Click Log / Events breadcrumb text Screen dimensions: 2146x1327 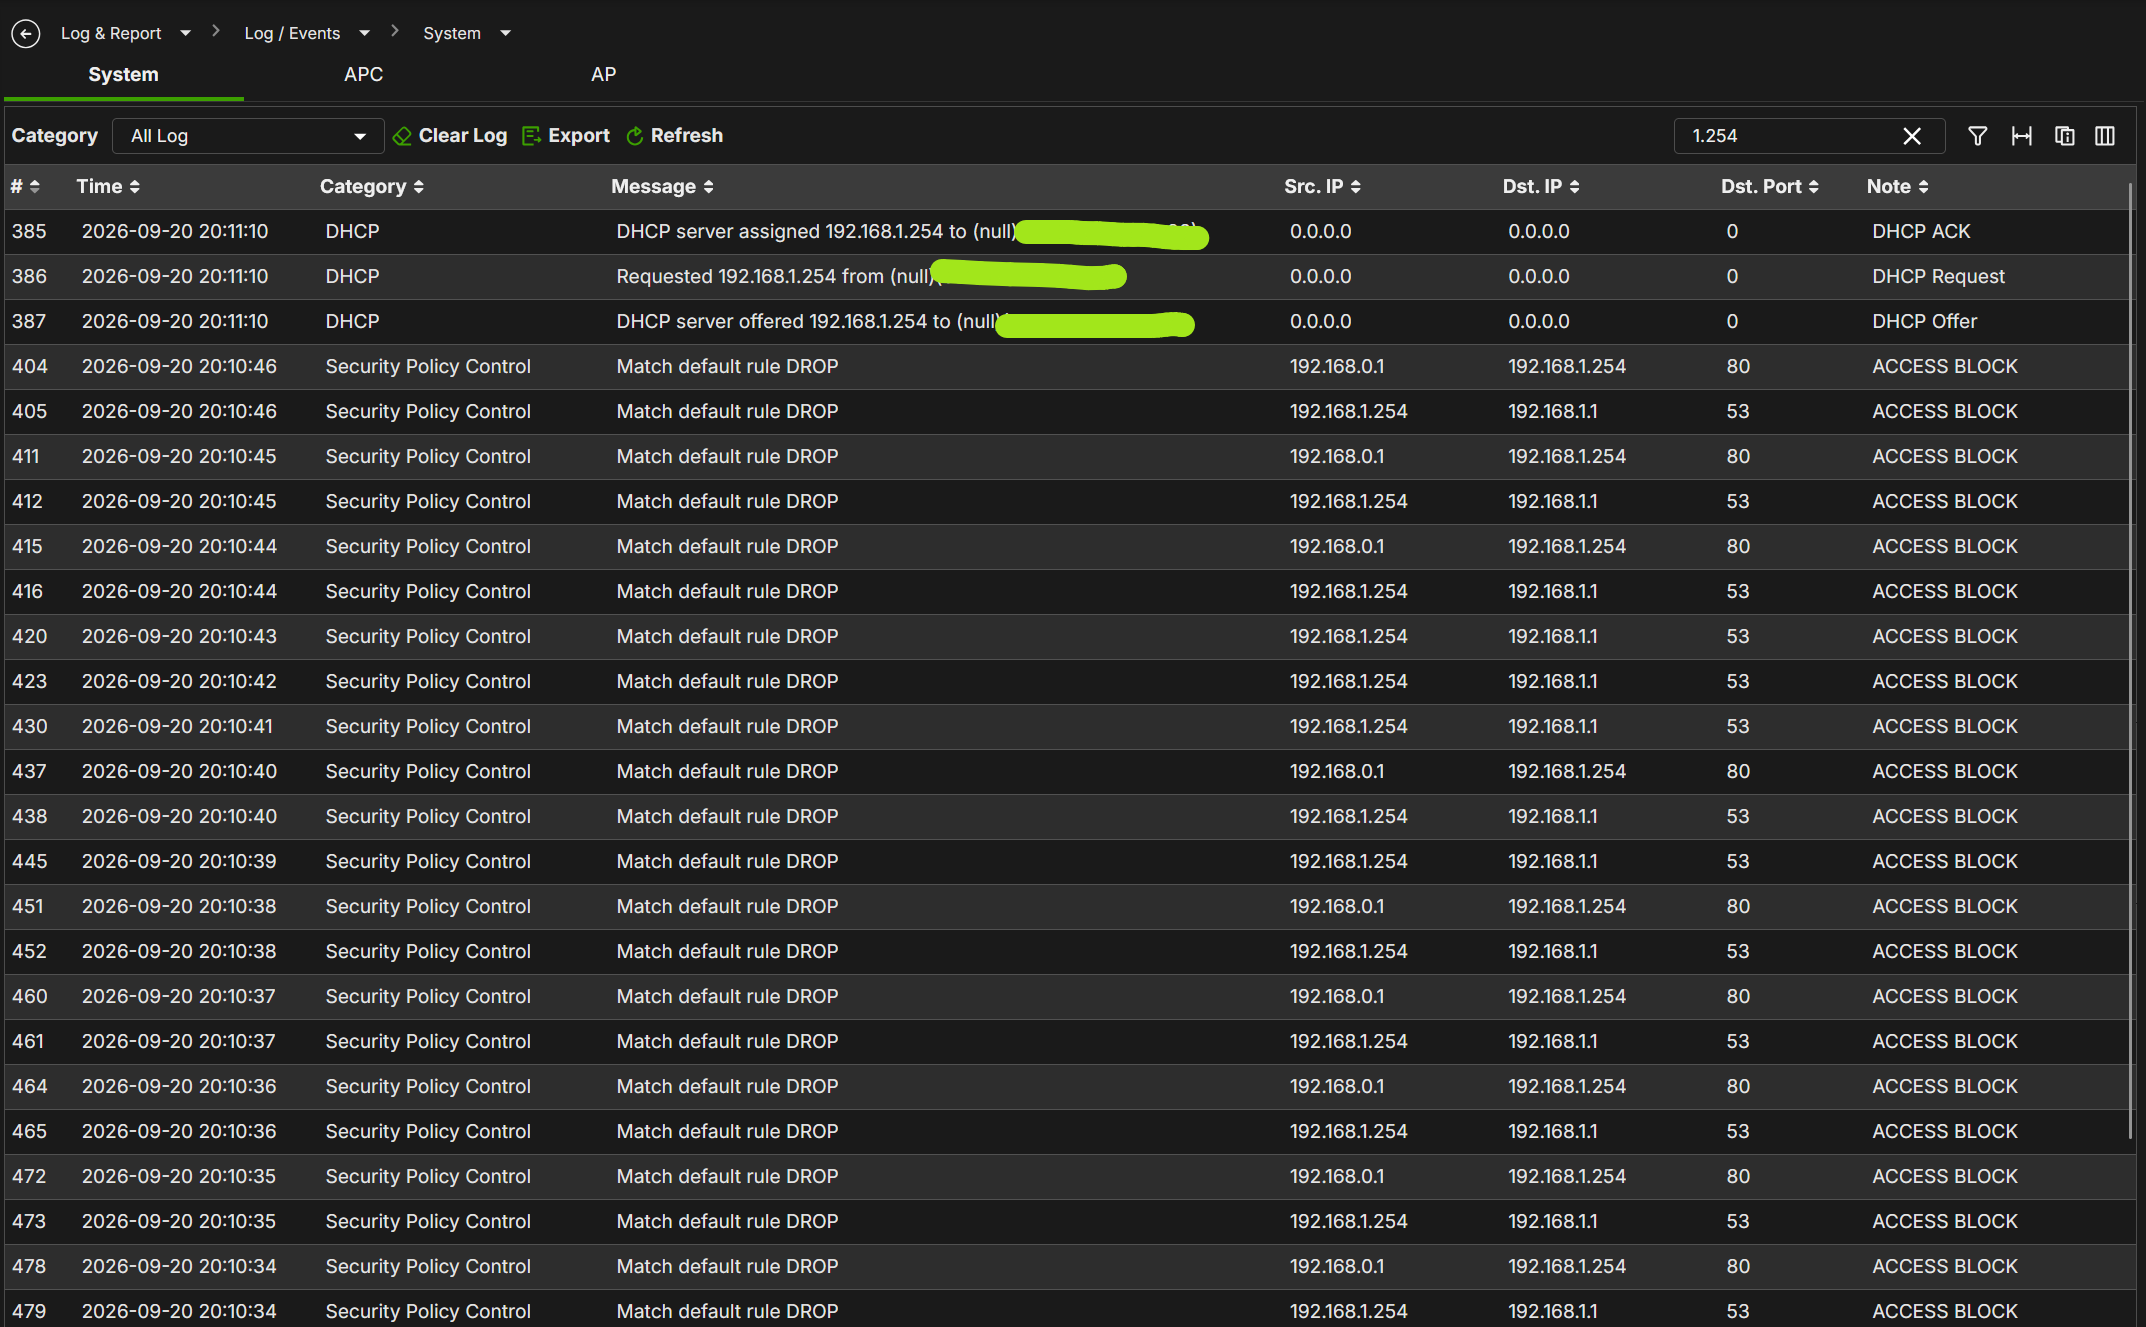pos(292,33)
